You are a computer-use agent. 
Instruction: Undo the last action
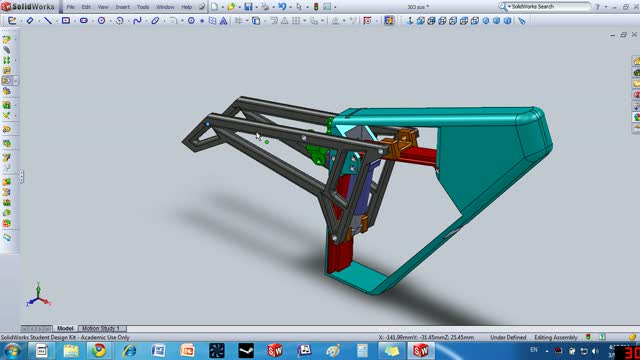[282, 7]
